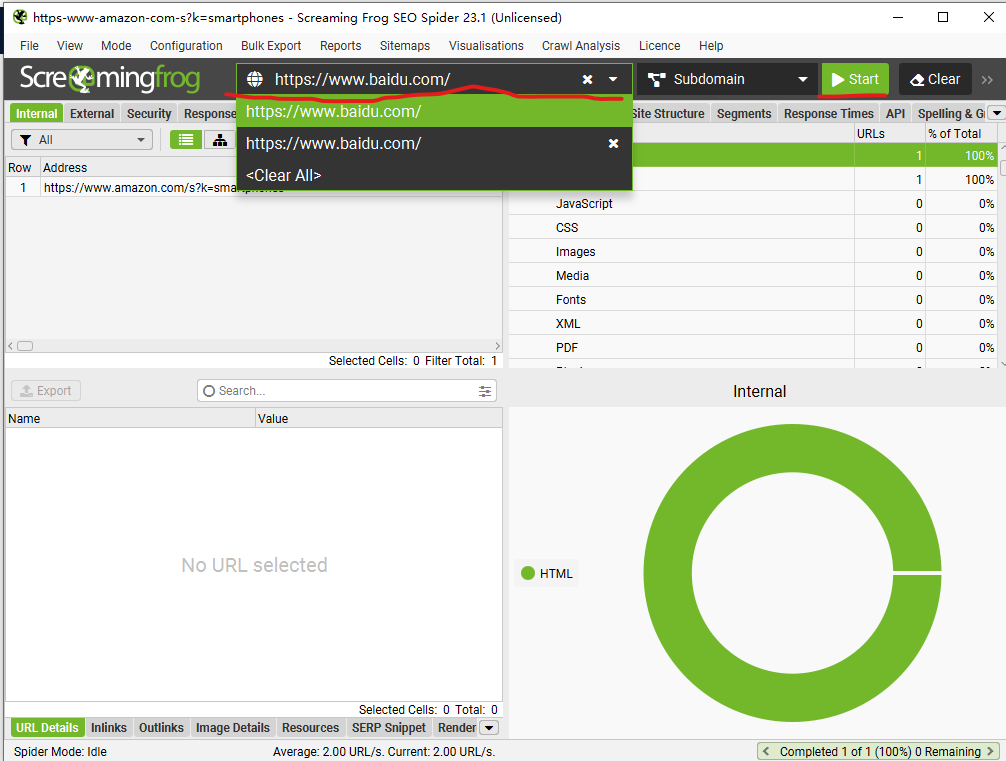Click the Name column header

click(x=130, y=418)
